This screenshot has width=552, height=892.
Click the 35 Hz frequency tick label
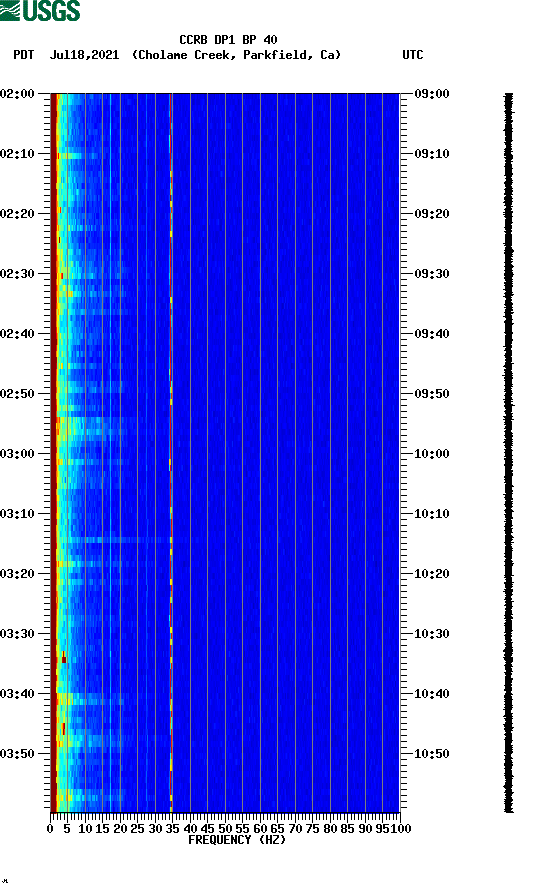pyautogui.click(x=172, y=829)
